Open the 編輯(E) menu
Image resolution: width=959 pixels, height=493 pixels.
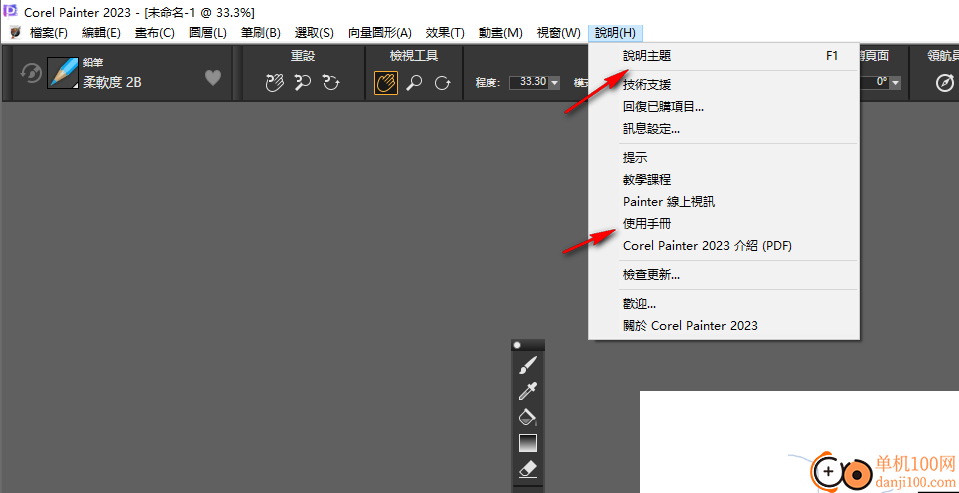coord(102,33)
